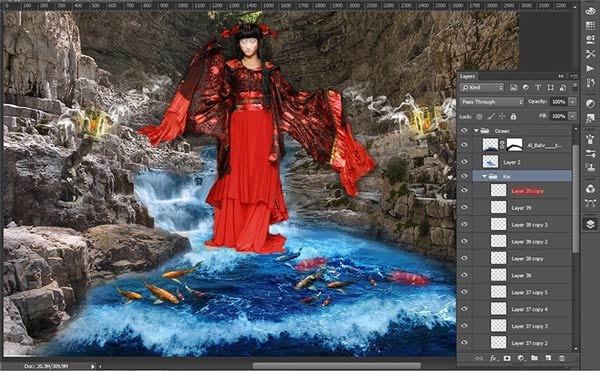Click the lock all padlock icon

coord(513,117)
